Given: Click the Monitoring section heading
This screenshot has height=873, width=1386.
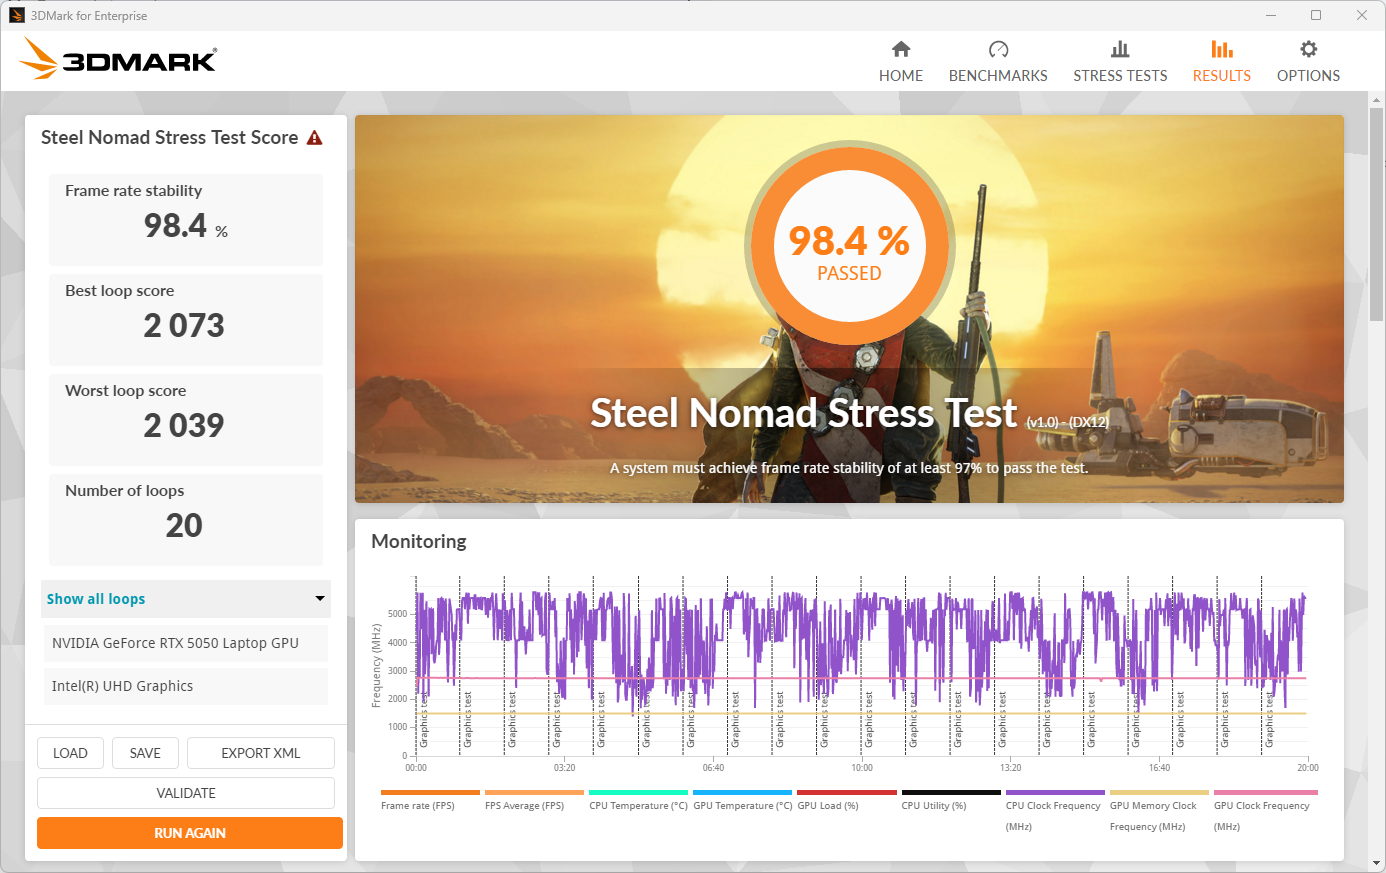Looking at the screenshot, I should 419,542.
